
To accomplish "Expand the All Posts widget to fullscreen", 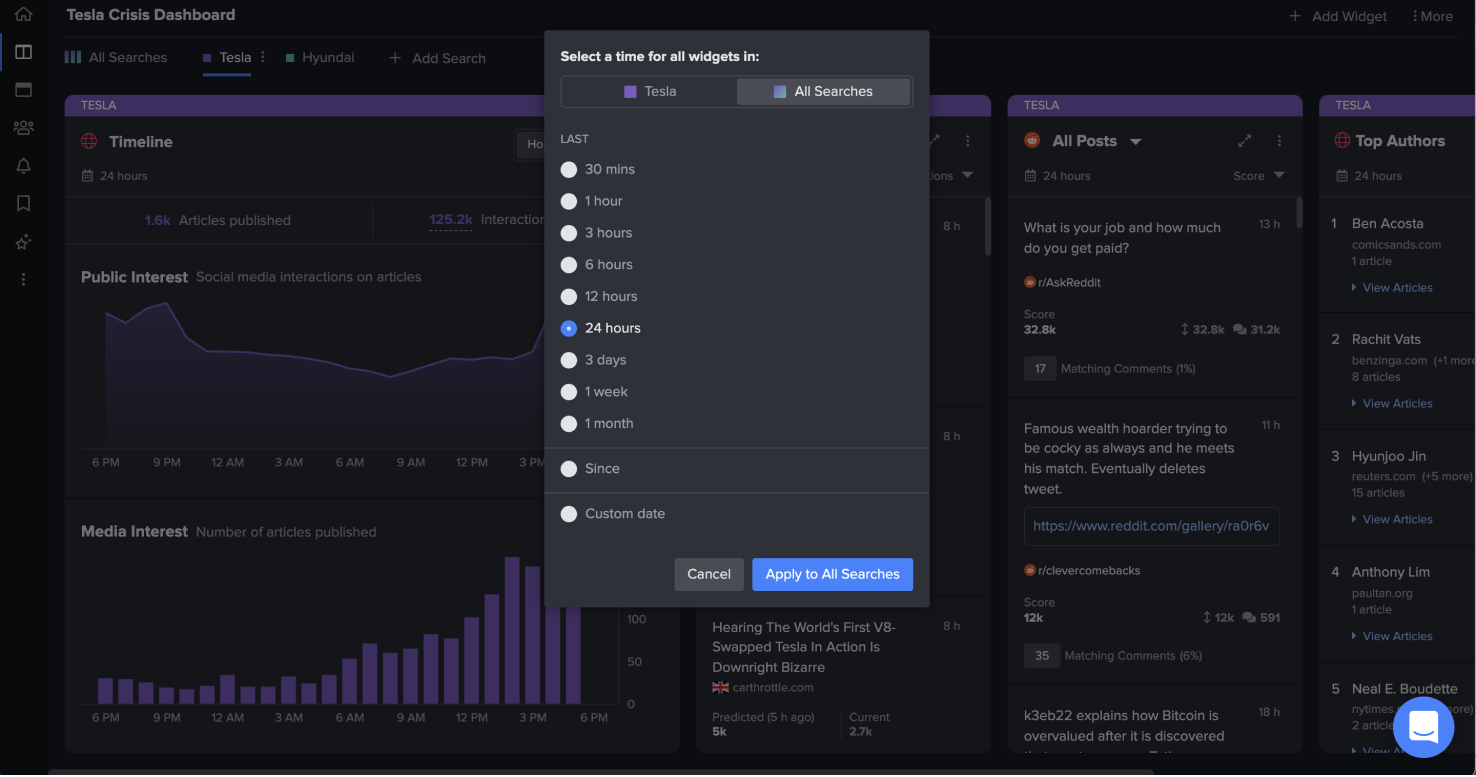I will tap(1245, 141).
